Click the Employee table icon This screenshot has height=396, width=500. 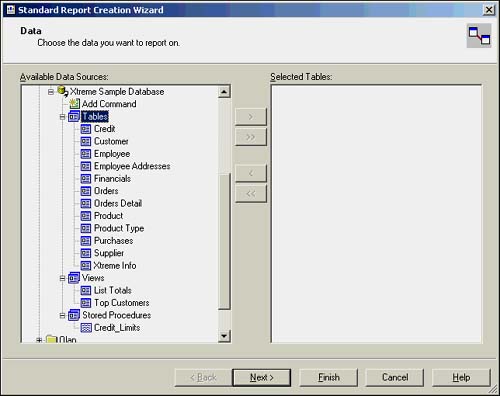86,154
